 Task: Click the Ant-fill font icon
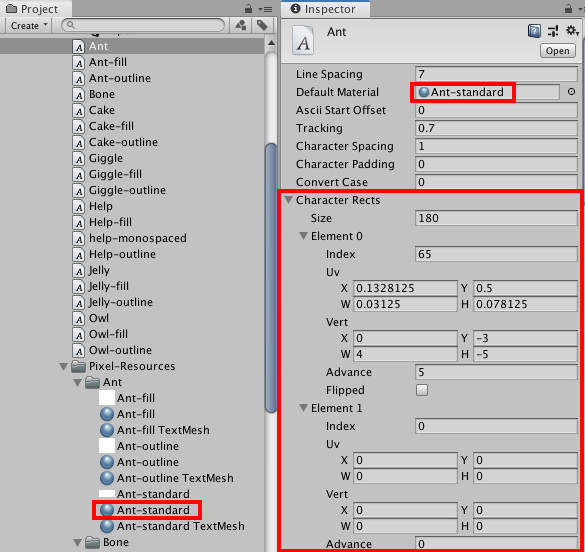(x=78, y=63)
